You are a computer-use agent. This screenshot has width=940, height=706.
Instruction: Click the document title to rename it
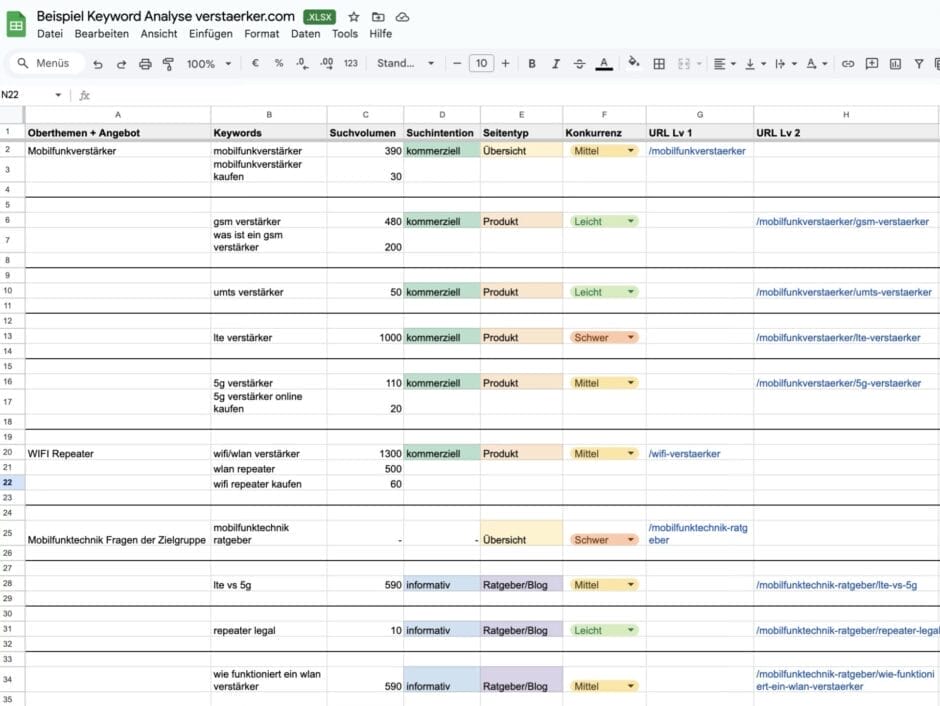pyautogui.click(x=165, y=16)
